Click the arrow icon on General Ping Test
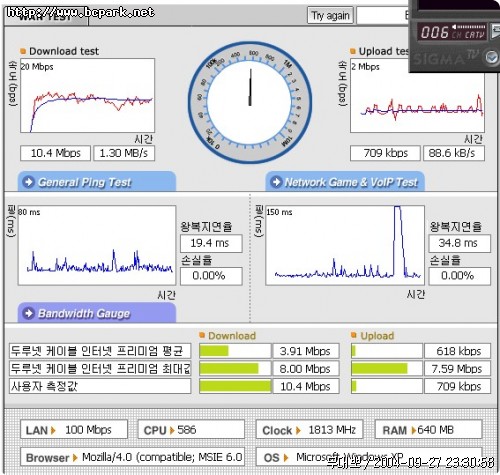Viewport: 500px width, 475px height. pos(28,182)
